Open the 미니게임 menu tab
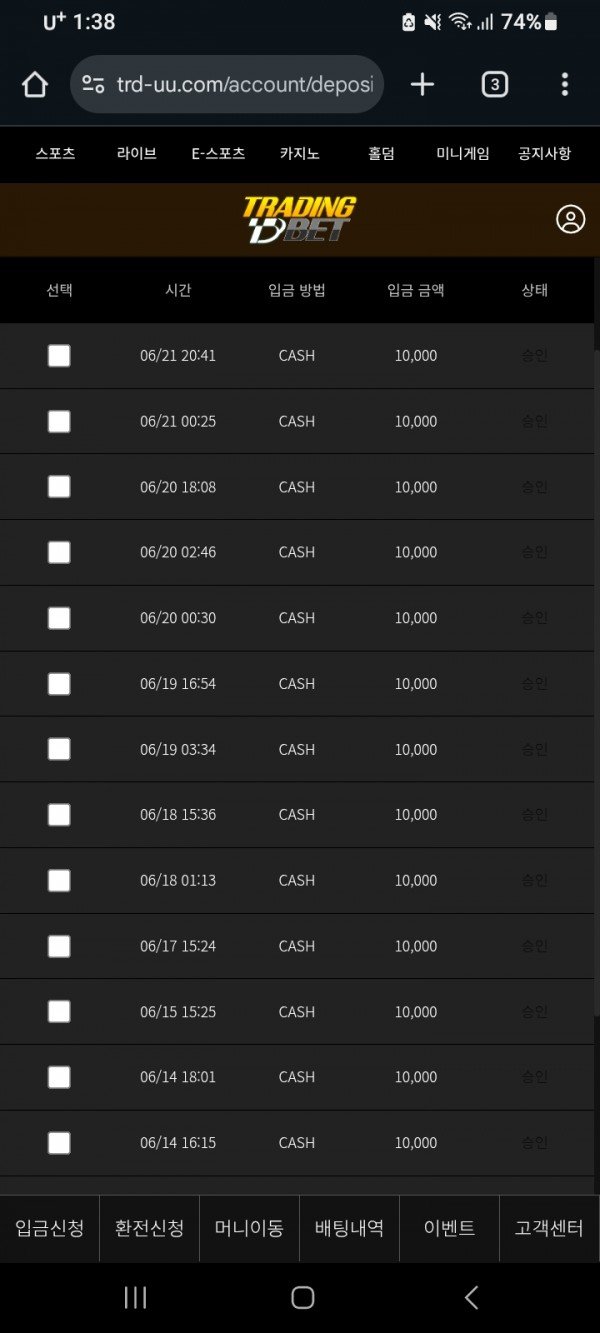The height and width of the screenshot is (1333, 600). click(463, 154)
